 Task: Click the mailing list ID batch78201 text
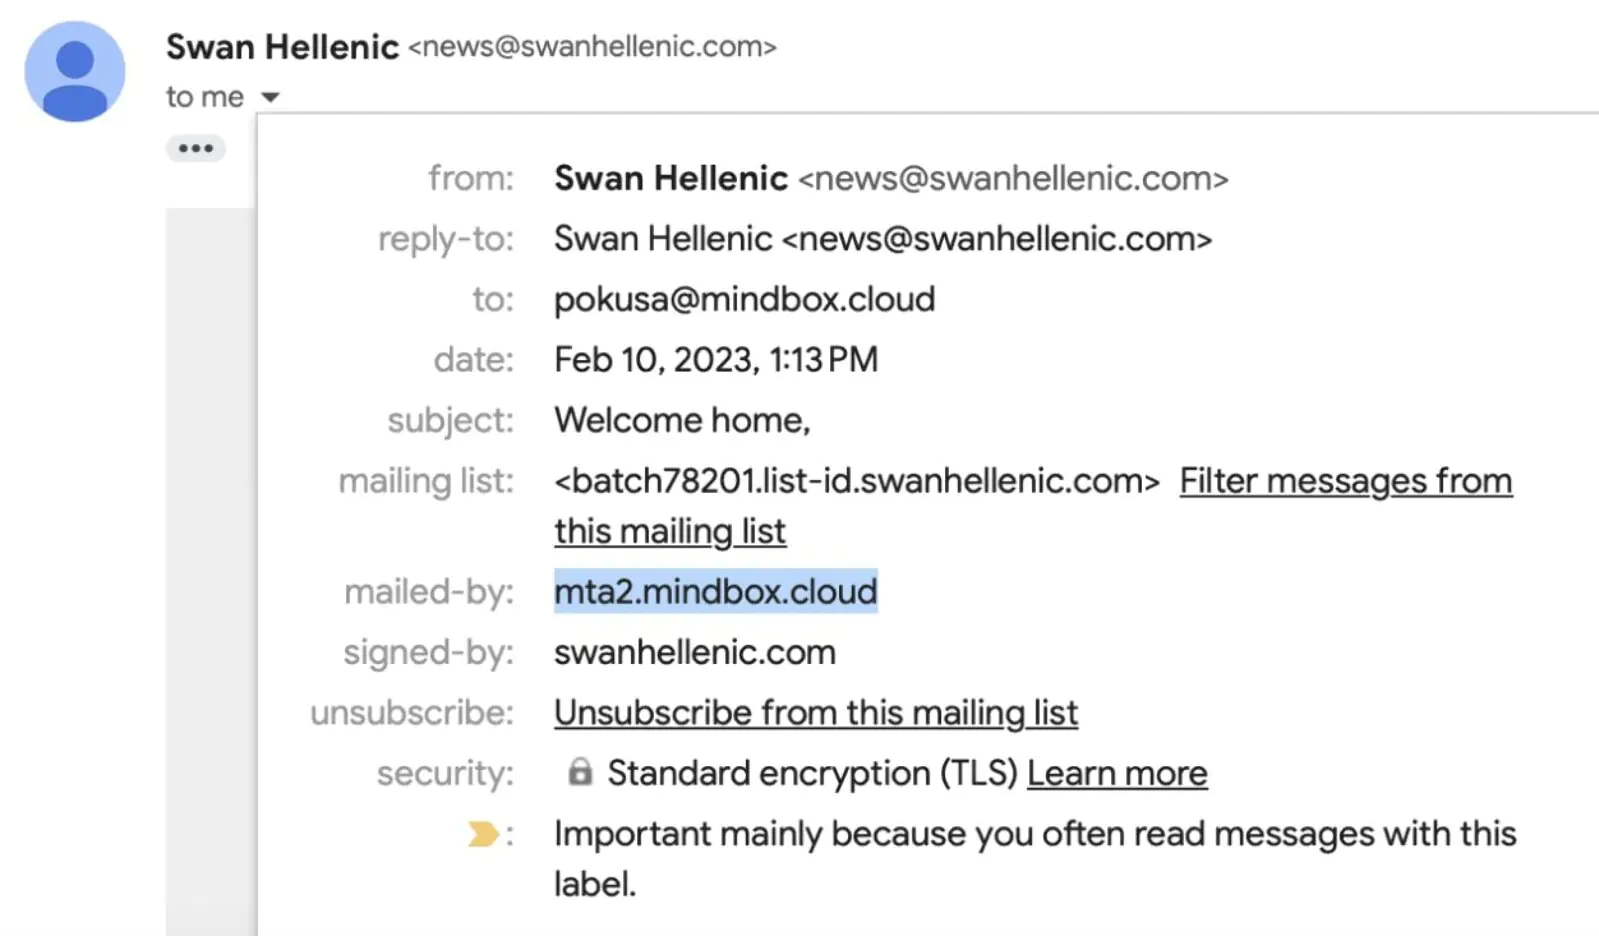click(857, 481)
